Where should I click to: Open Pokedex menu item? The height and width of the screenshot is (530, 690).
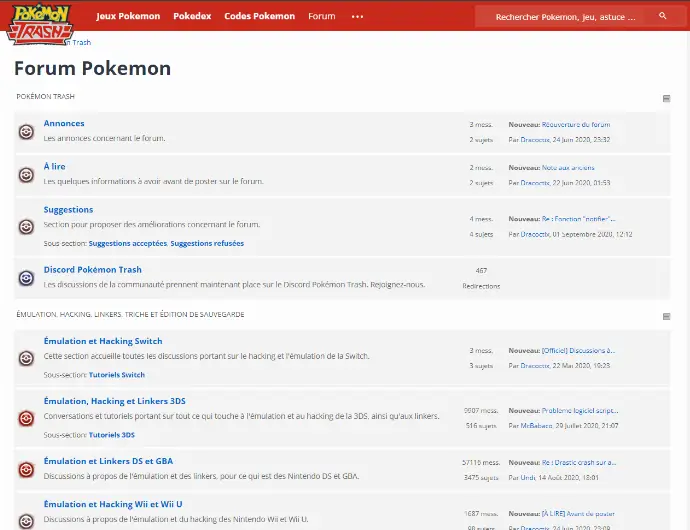click(192, 16)
